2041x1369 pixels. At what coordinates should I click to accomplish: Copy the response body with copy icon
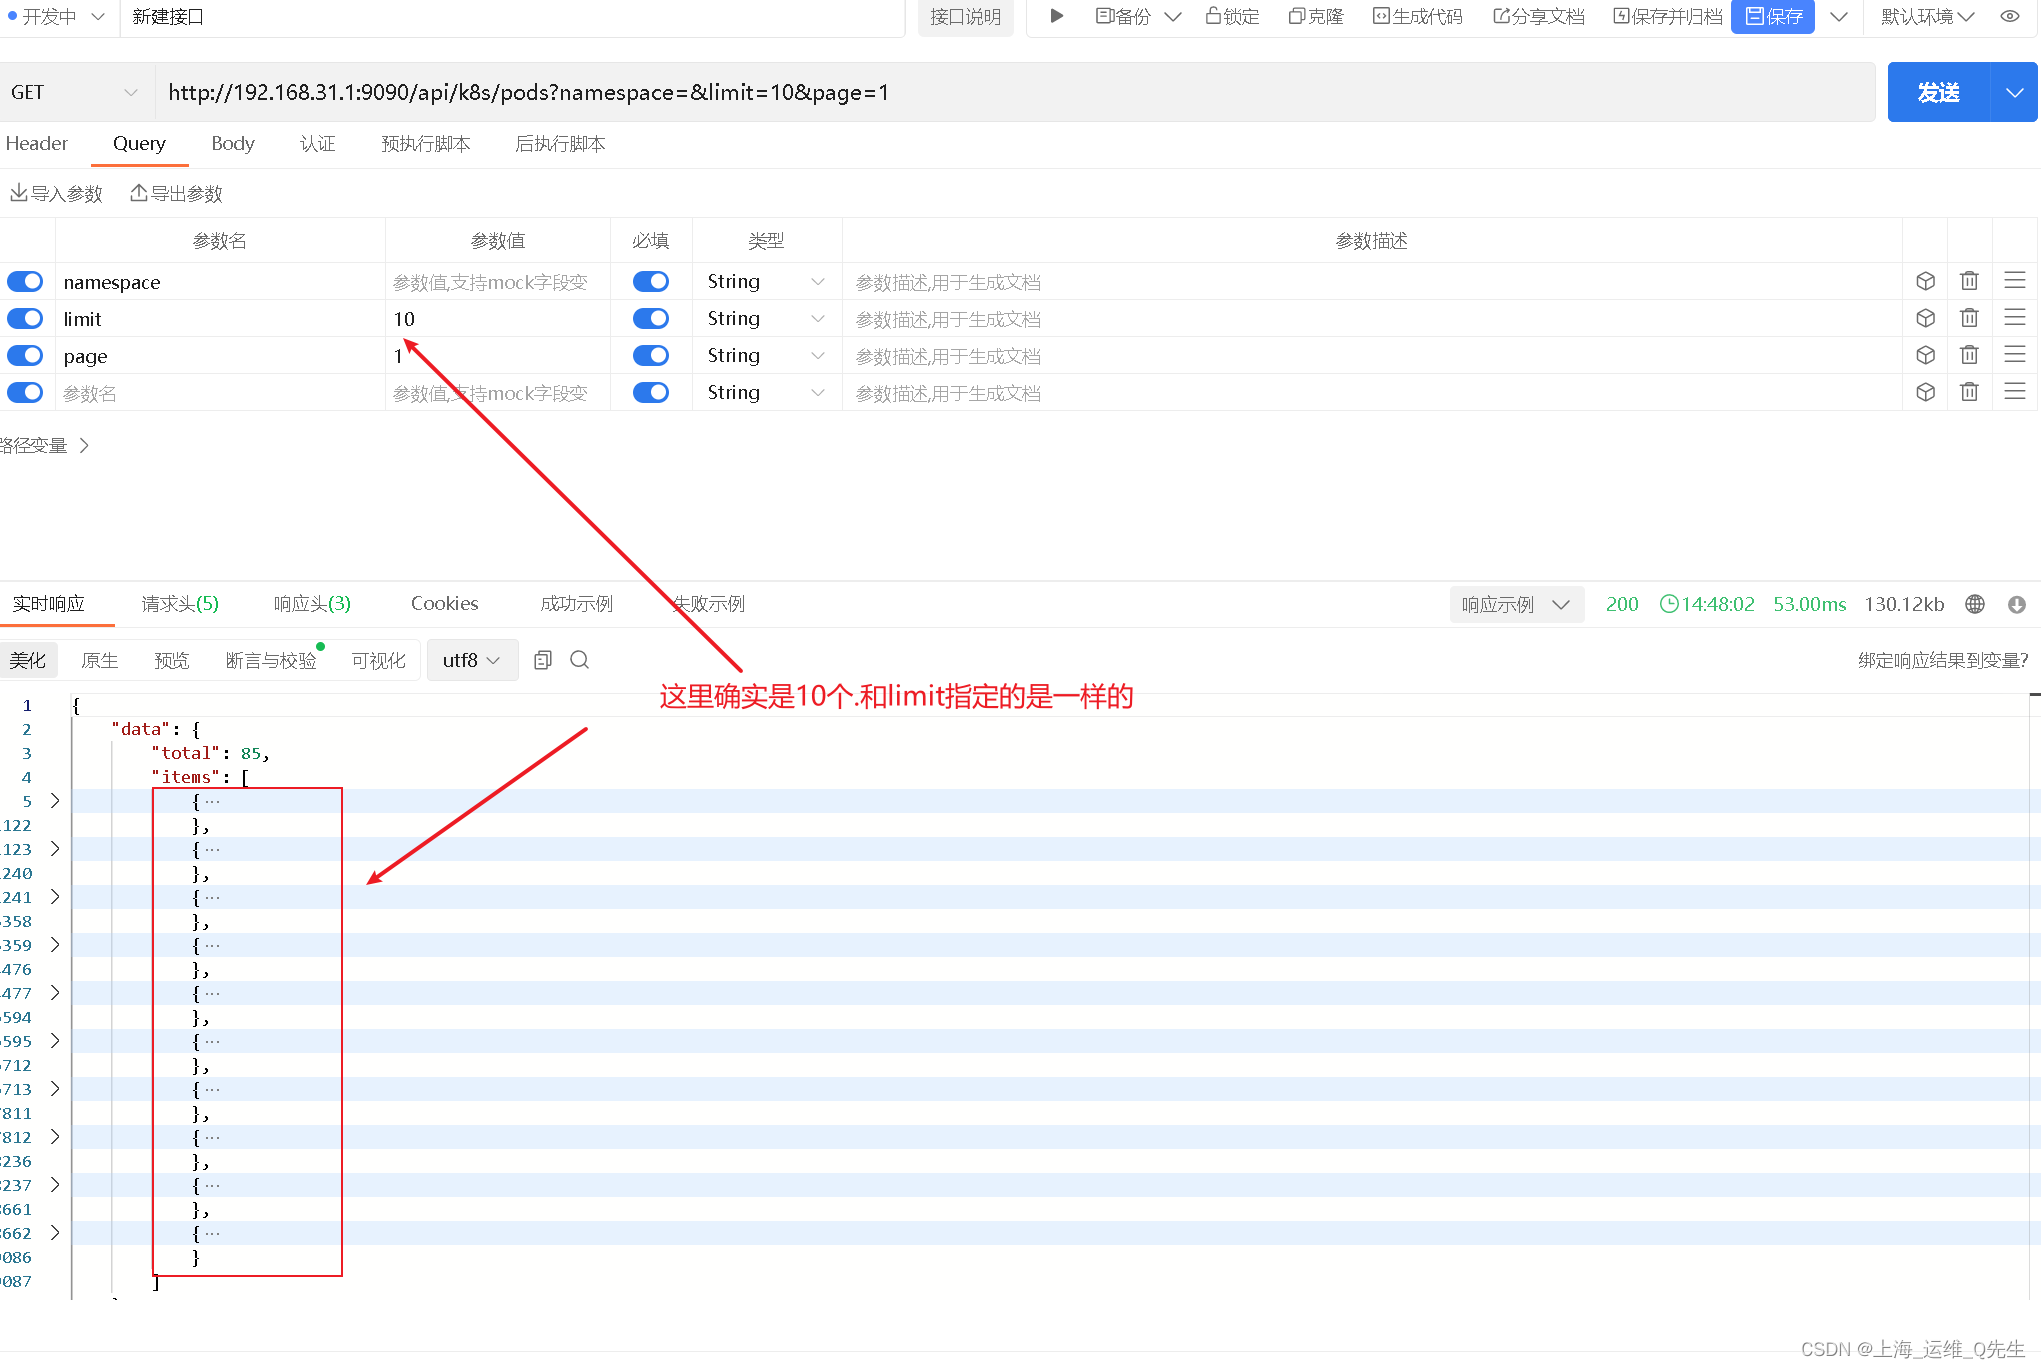click(543, 660)
